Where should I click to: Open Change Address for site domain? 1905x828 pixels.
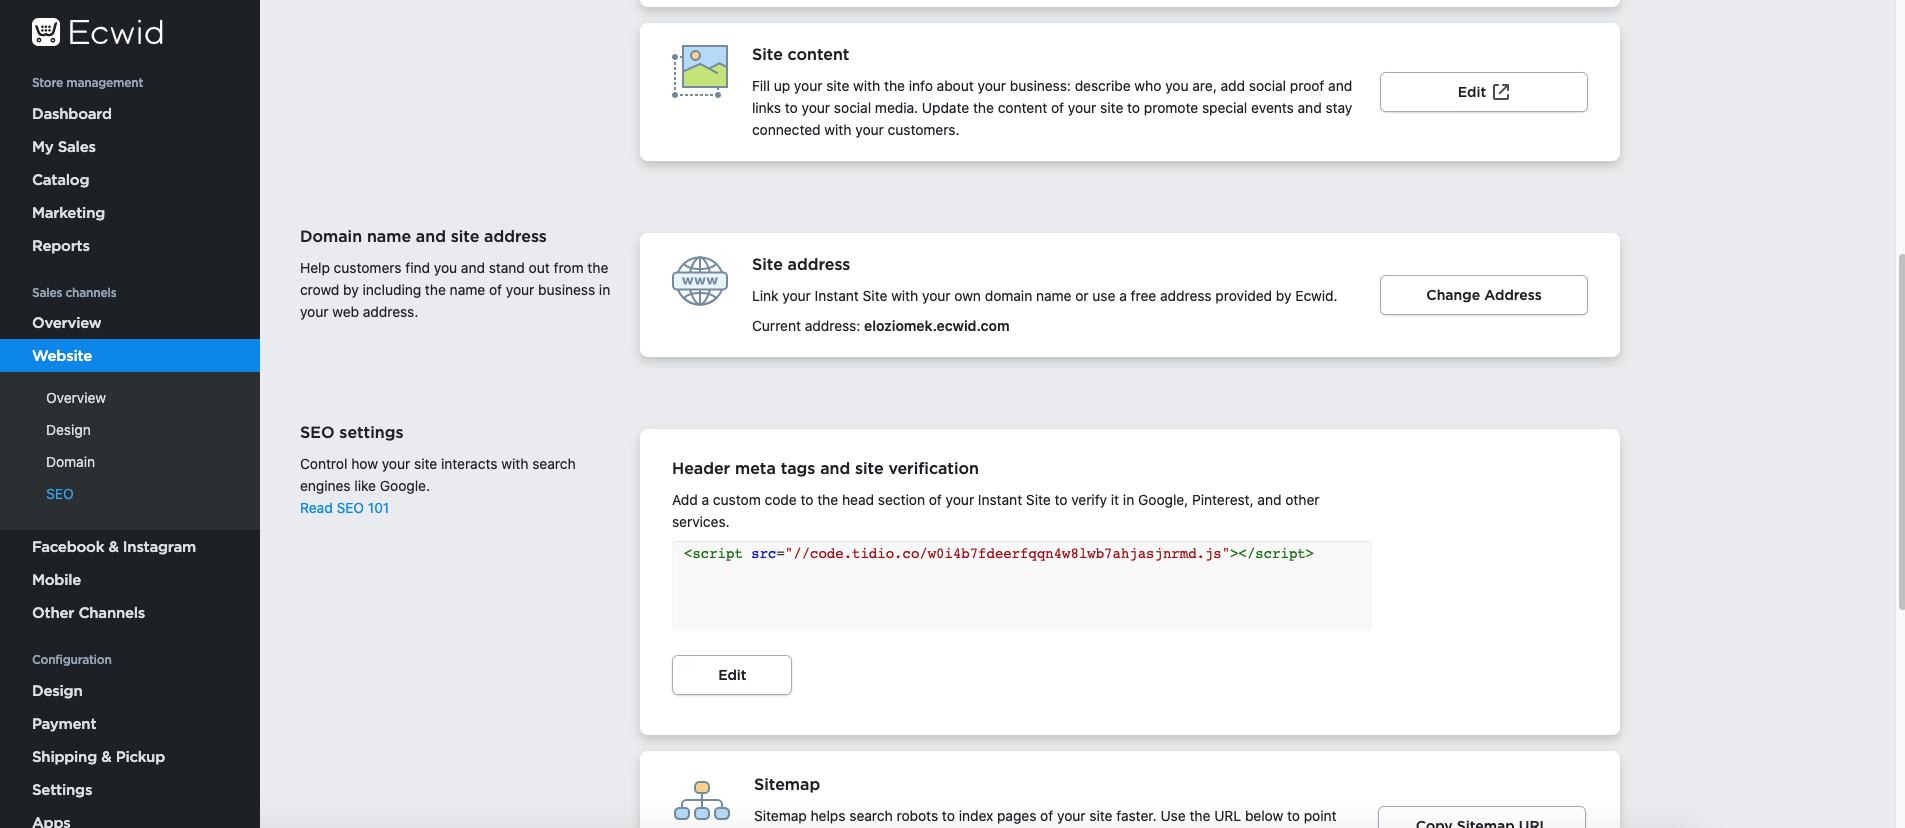[x=1484, y=295]
